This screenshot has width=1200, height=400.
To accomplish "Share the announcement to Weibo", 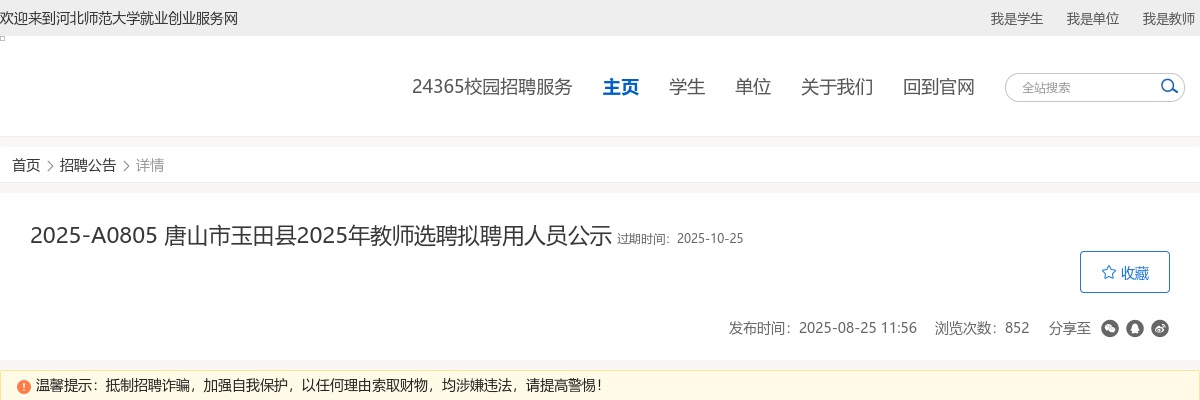I will tap(1160, 328).
